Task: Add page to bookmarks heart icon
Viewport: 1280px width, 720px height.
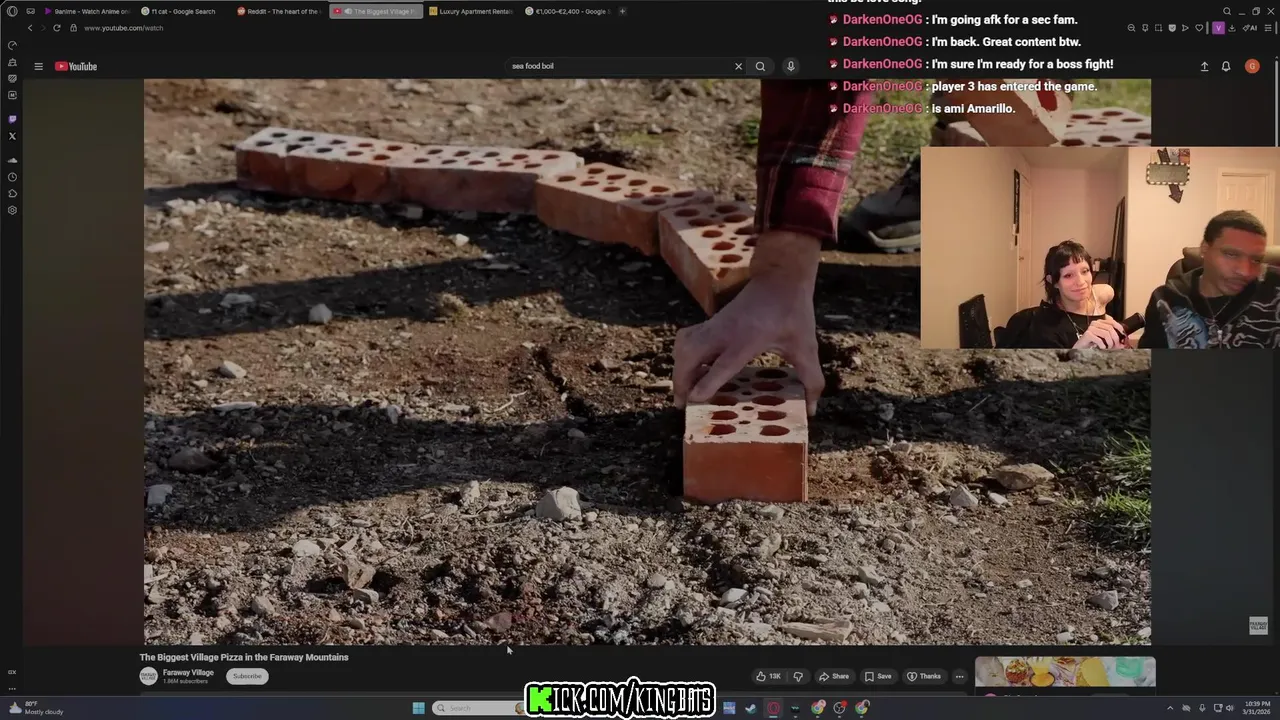Action: point(1199,28)
